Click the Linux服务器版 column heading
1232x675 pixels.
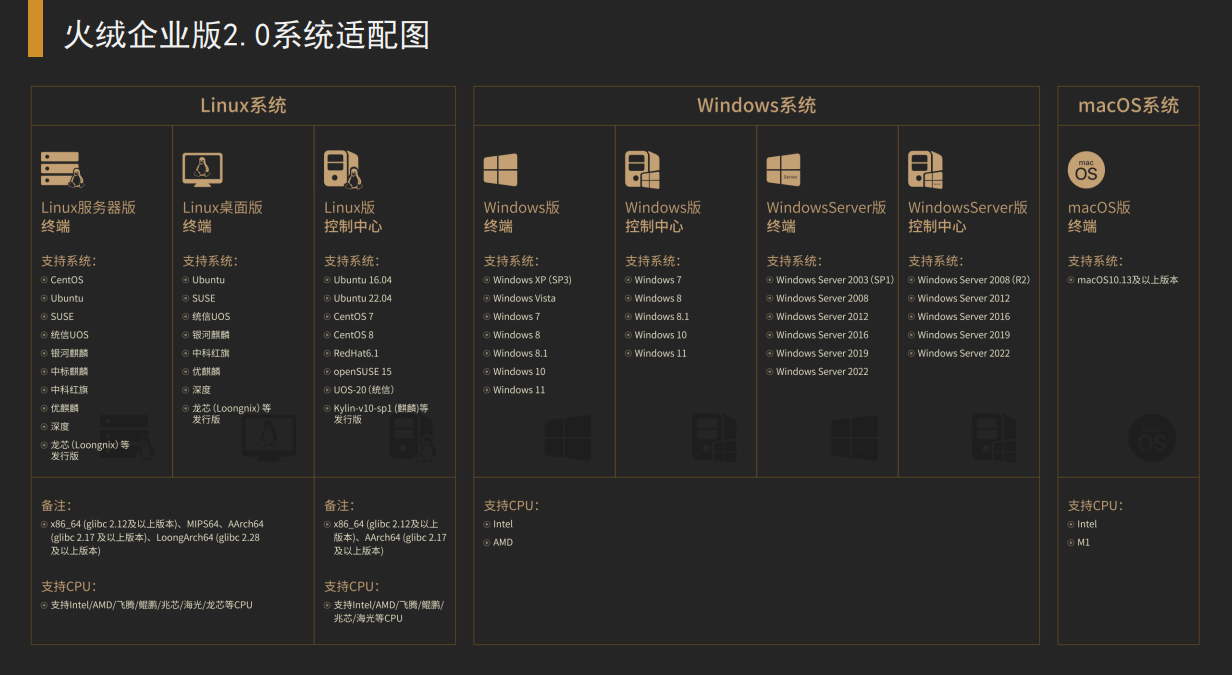(x=88, y=208)
